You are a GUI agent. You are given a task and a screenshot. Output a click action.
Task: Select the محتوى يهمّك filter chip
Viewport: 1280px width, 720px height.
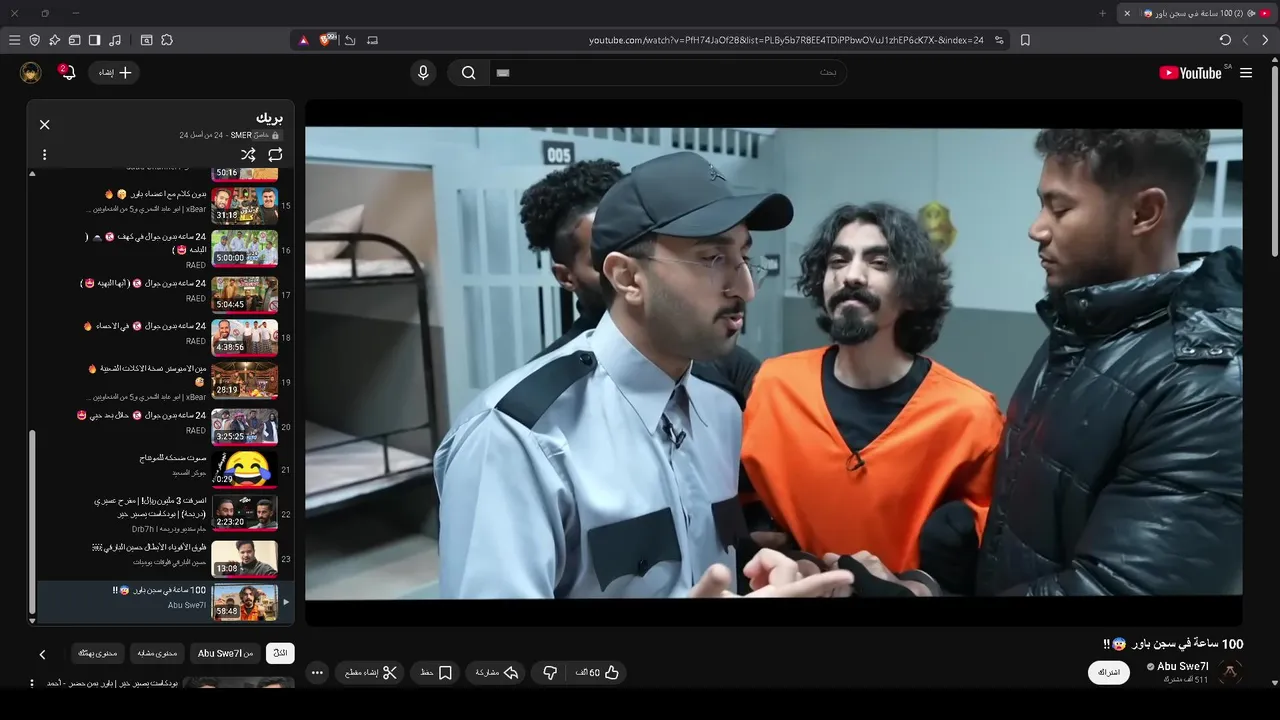[x=98, y=653]
